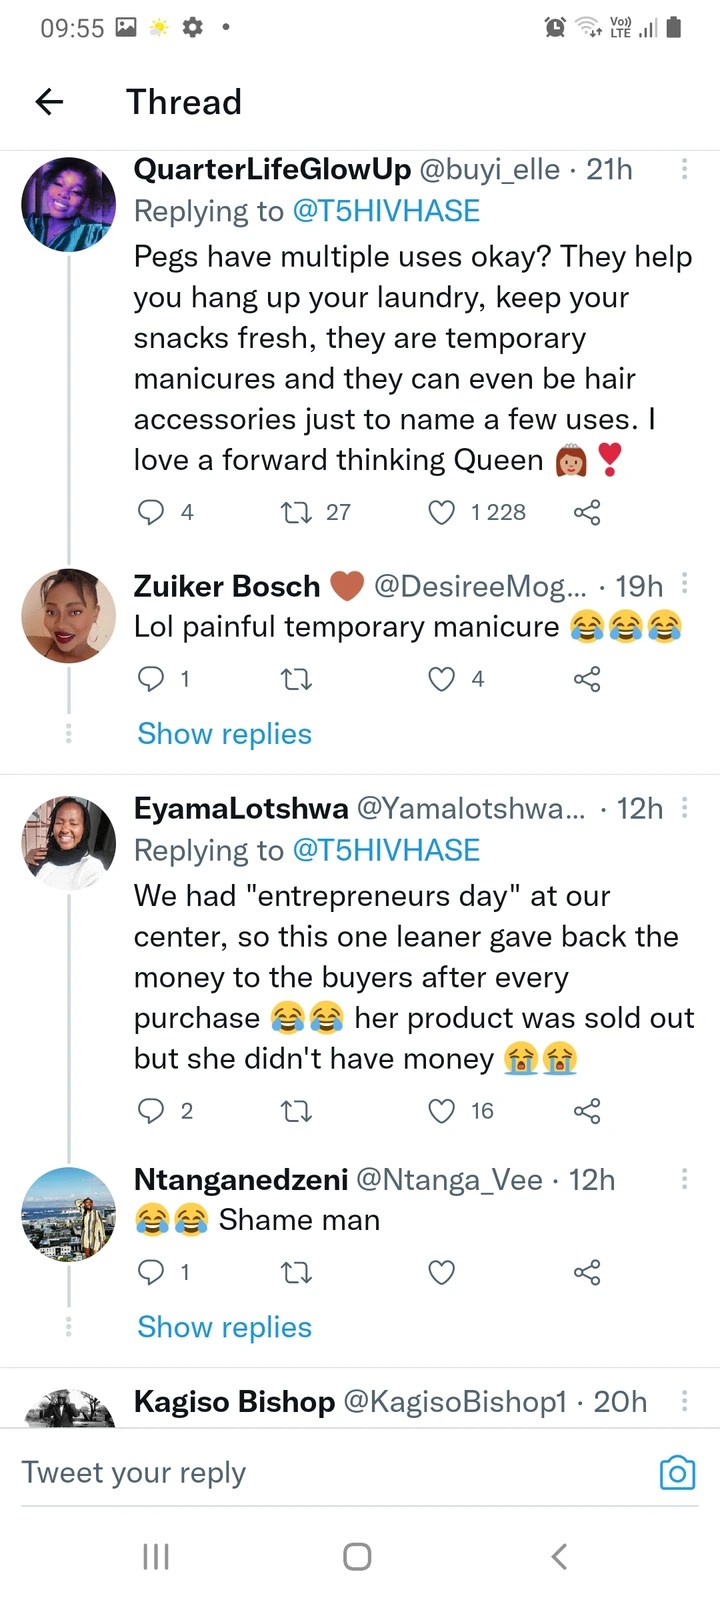
Task: Open Android recent apps navigation button
Action: coord(156,1556)
